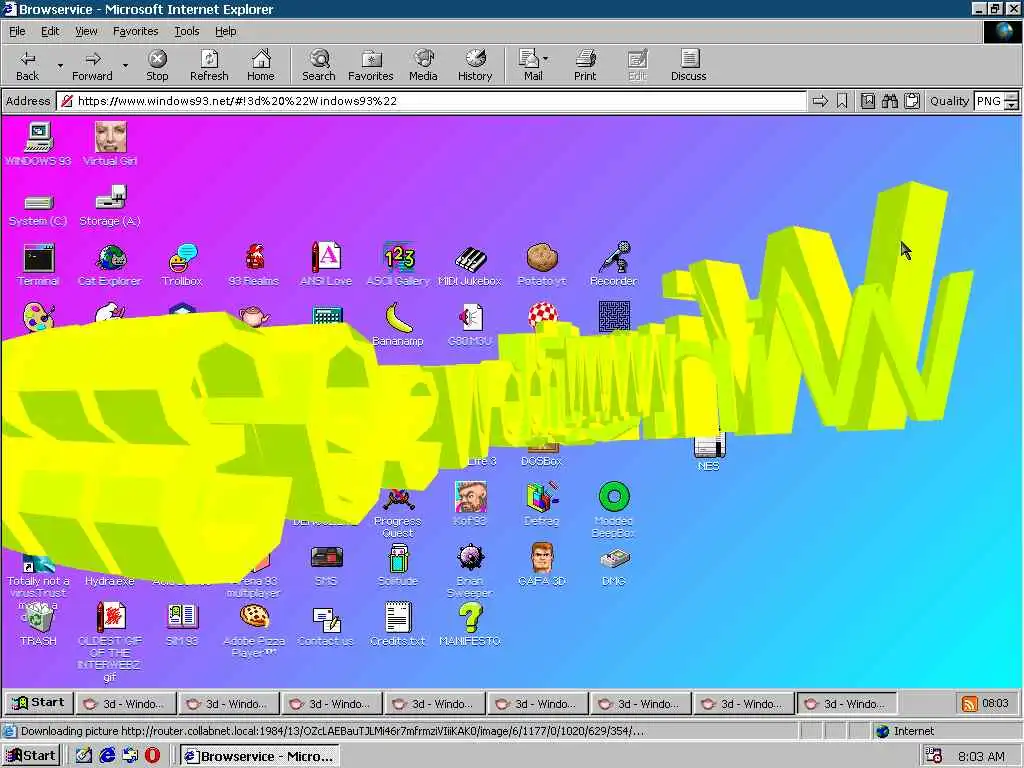Stop the page loading
This screenshot has height=768, width=1024.
click(x=157, y=65)
